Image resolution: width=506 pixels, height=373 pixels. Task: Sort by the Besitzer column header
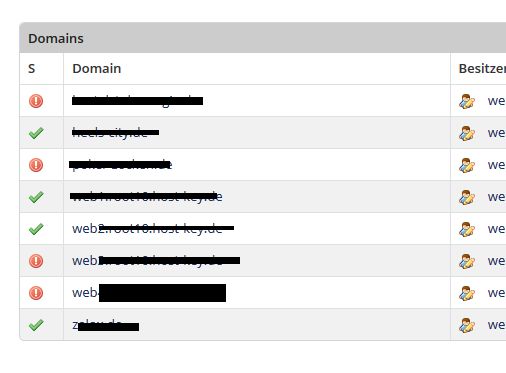point(482,69)
